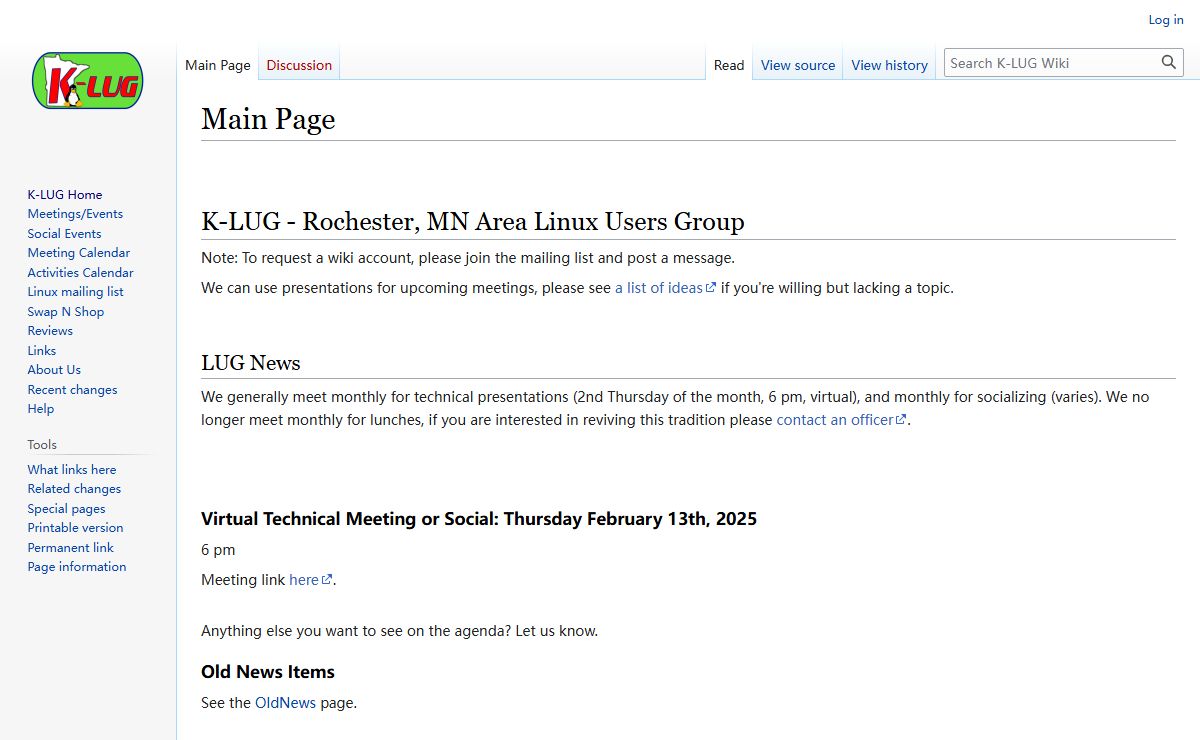The height and width of the screenshot is (740, 1200).
Task: View Recent changes
Action: [72, 389]
